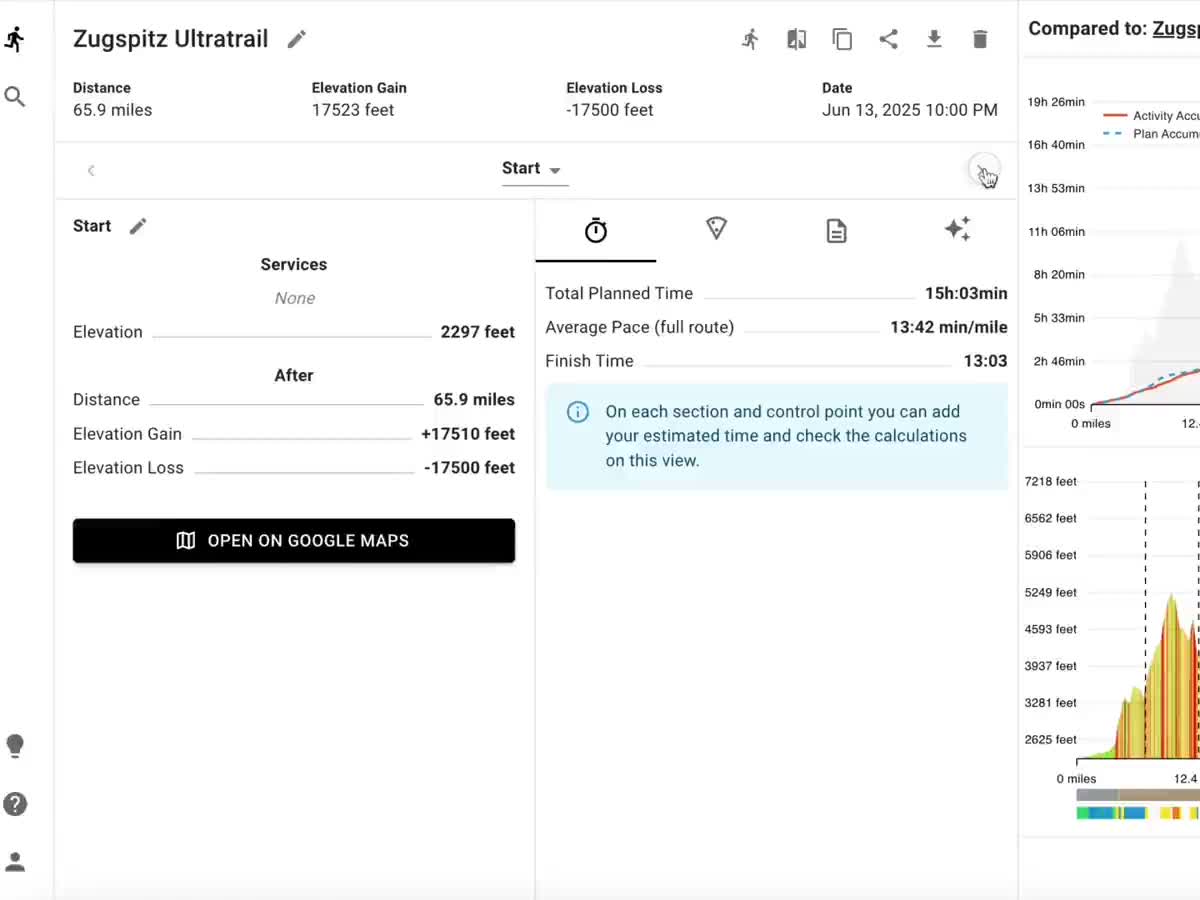1200x900 pixels.
Task: Go to the next control point chevron
Action: [983, 170]
